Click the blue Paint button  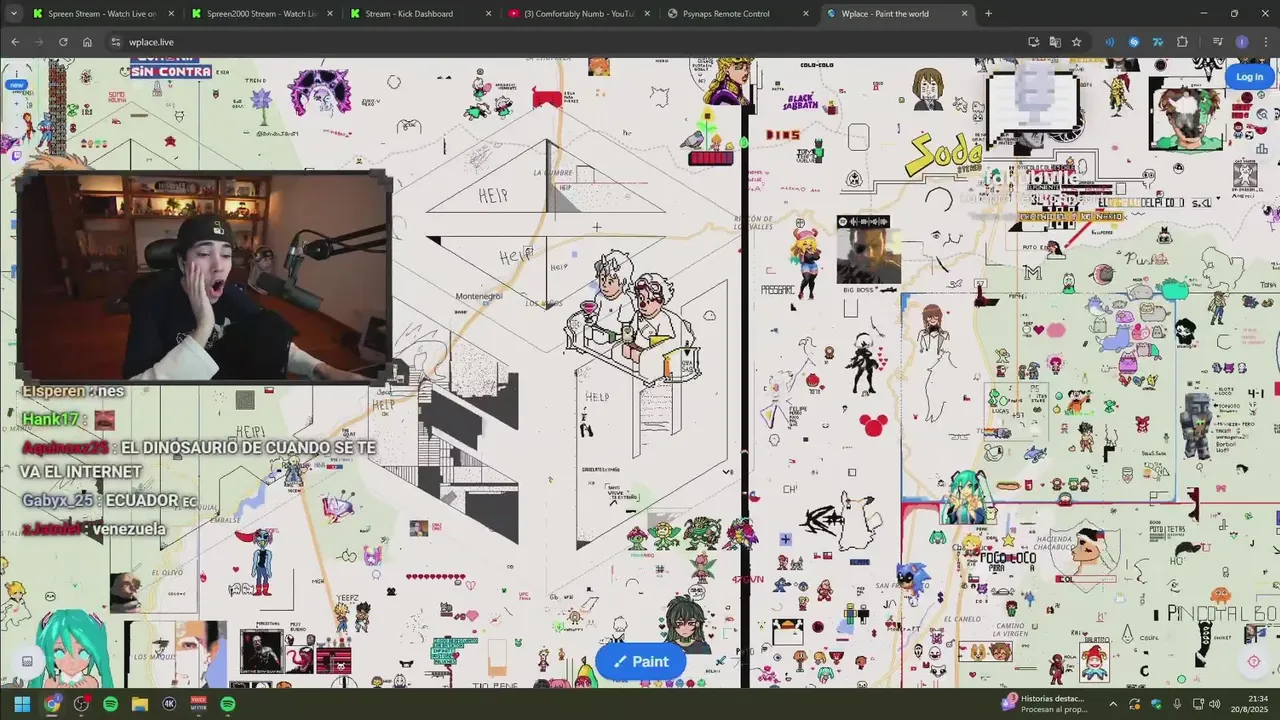[x=640, y=661]
